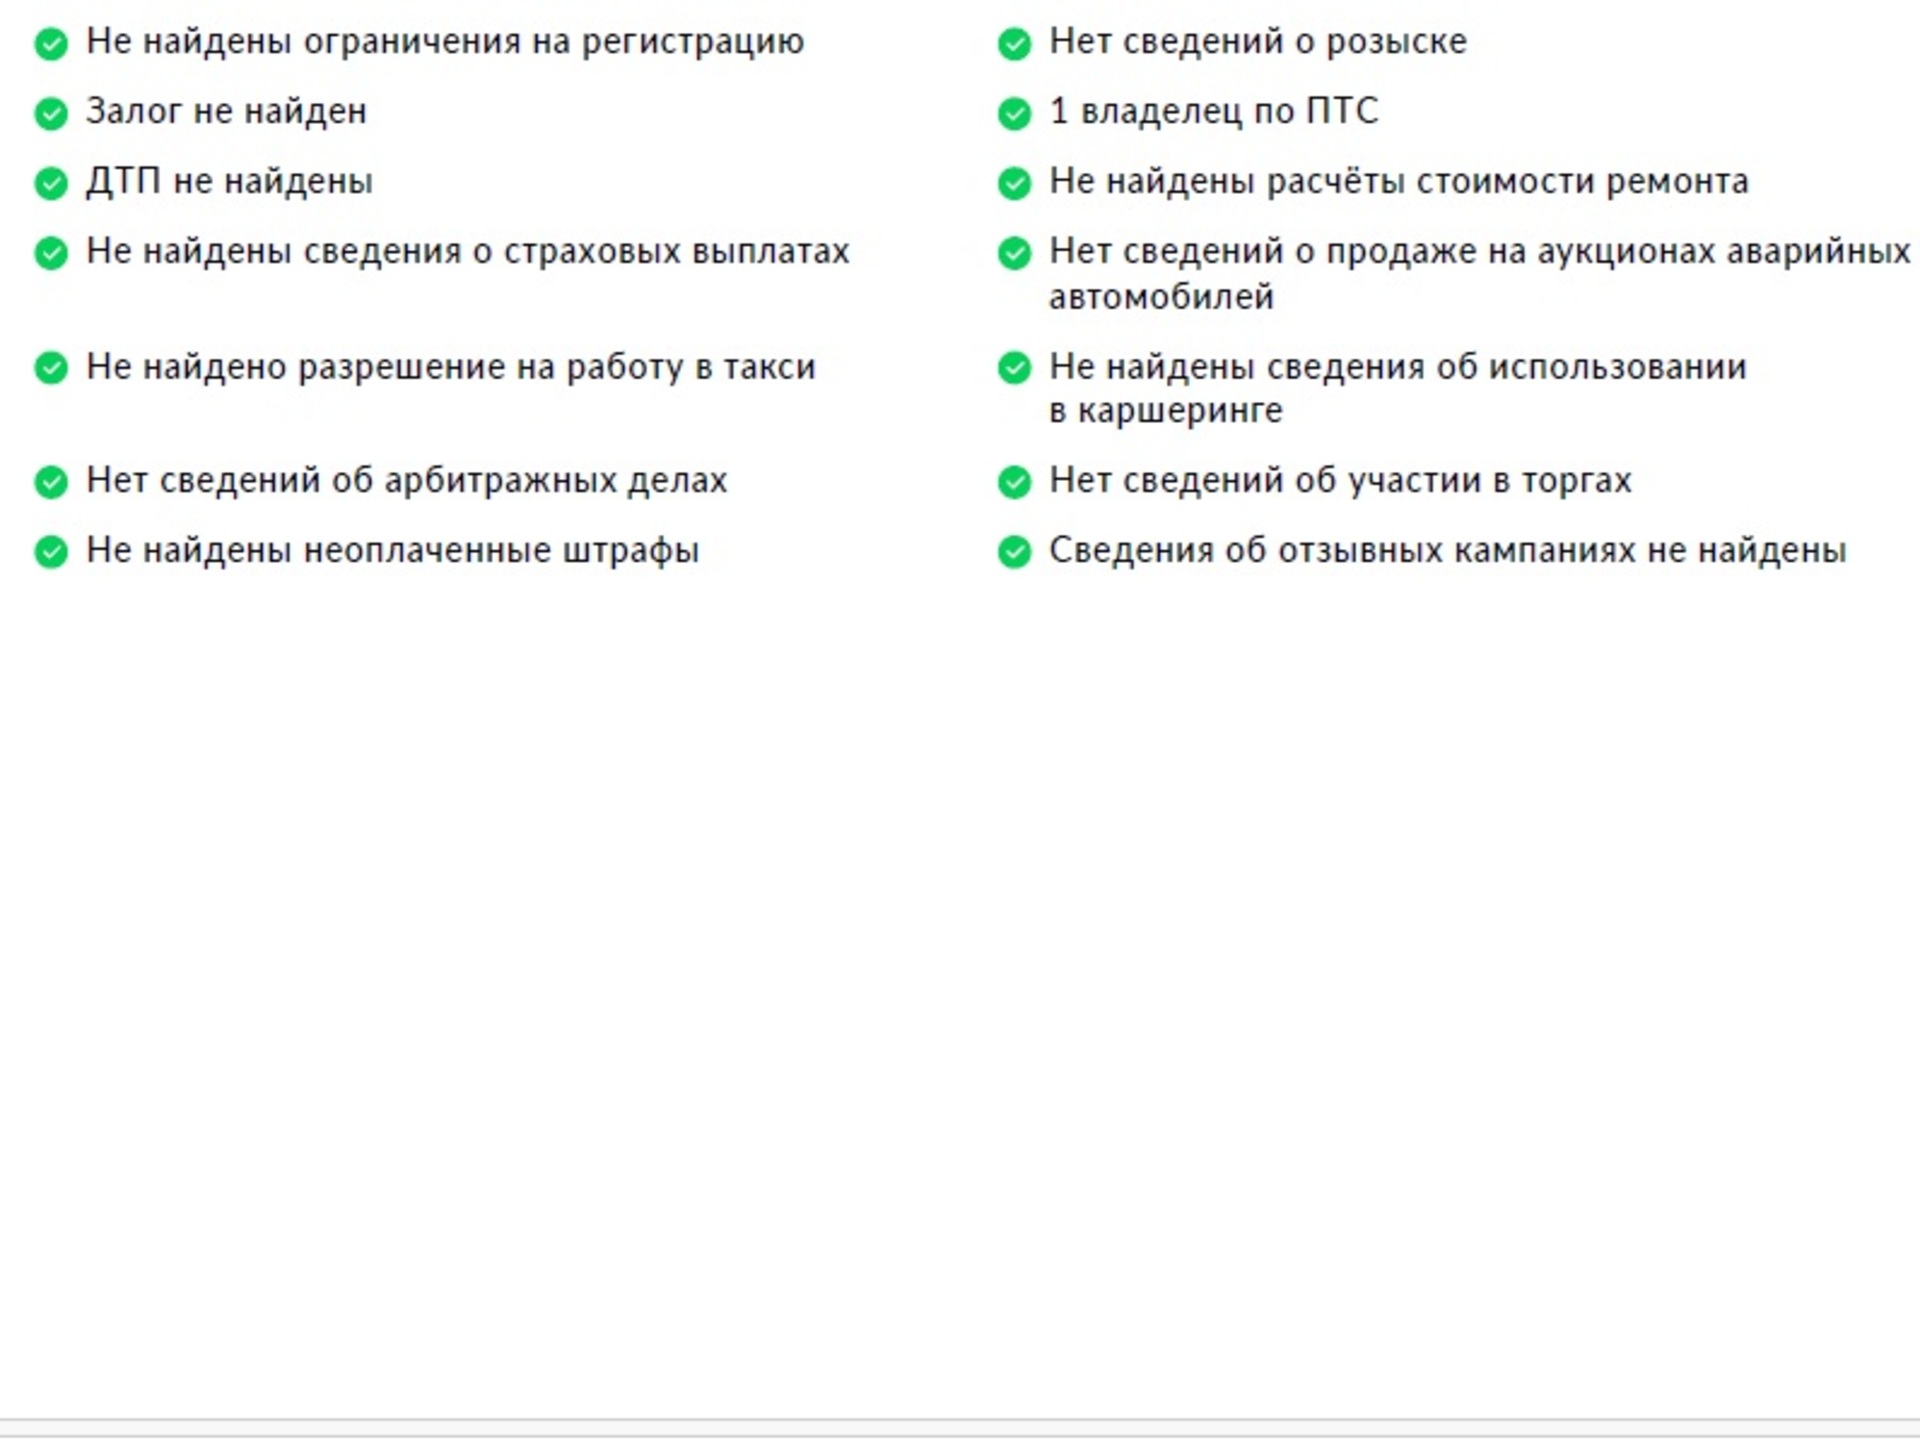Click green check icon next to Залог не найден
1920x1440 pixels.
pyautogui.click(x=51, y=114)
